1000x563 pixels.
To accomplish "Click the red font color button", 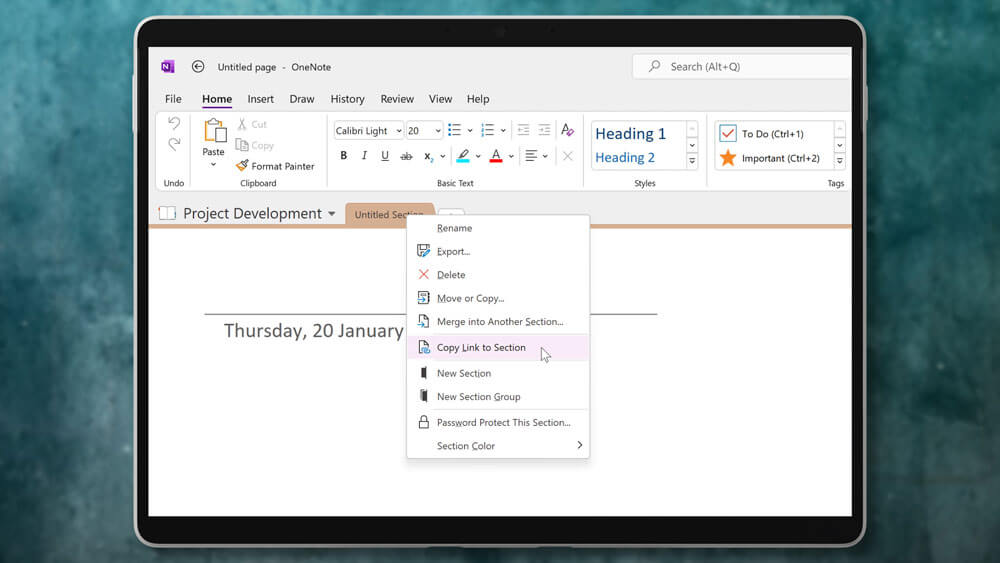I will coord(494,156).
